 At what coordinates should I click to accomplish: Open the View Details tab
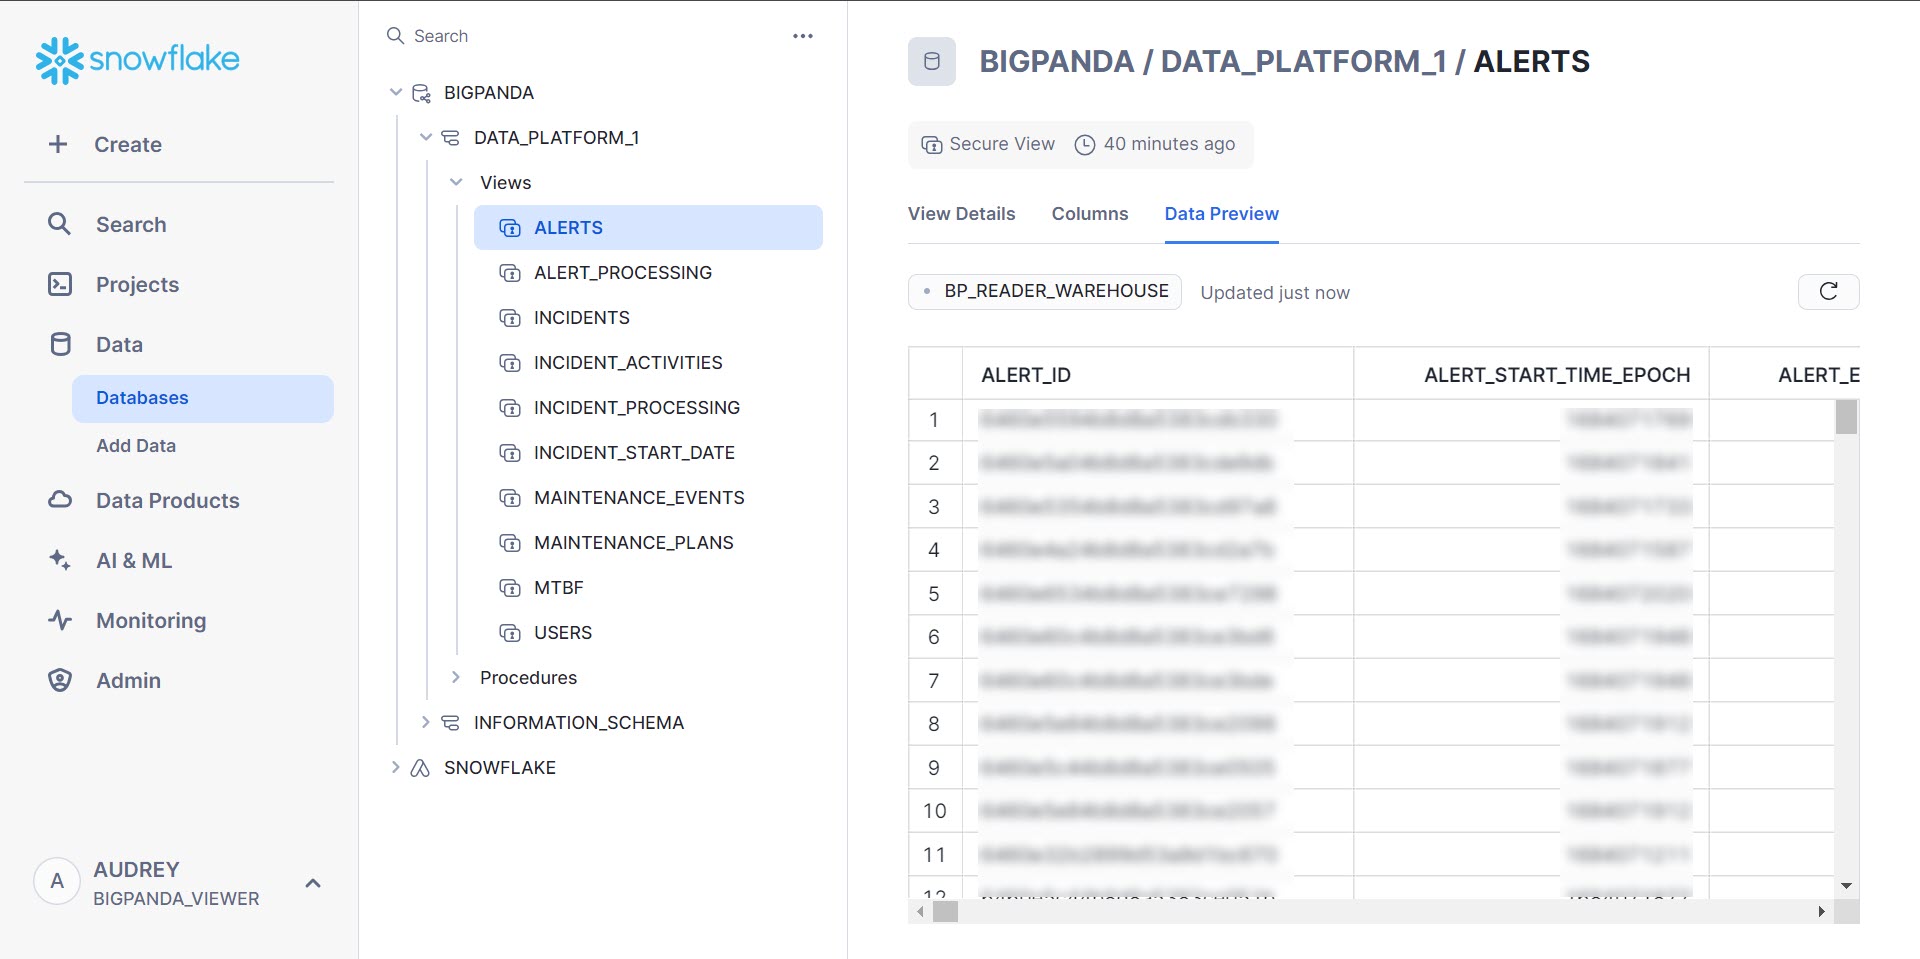click(961, 214)
